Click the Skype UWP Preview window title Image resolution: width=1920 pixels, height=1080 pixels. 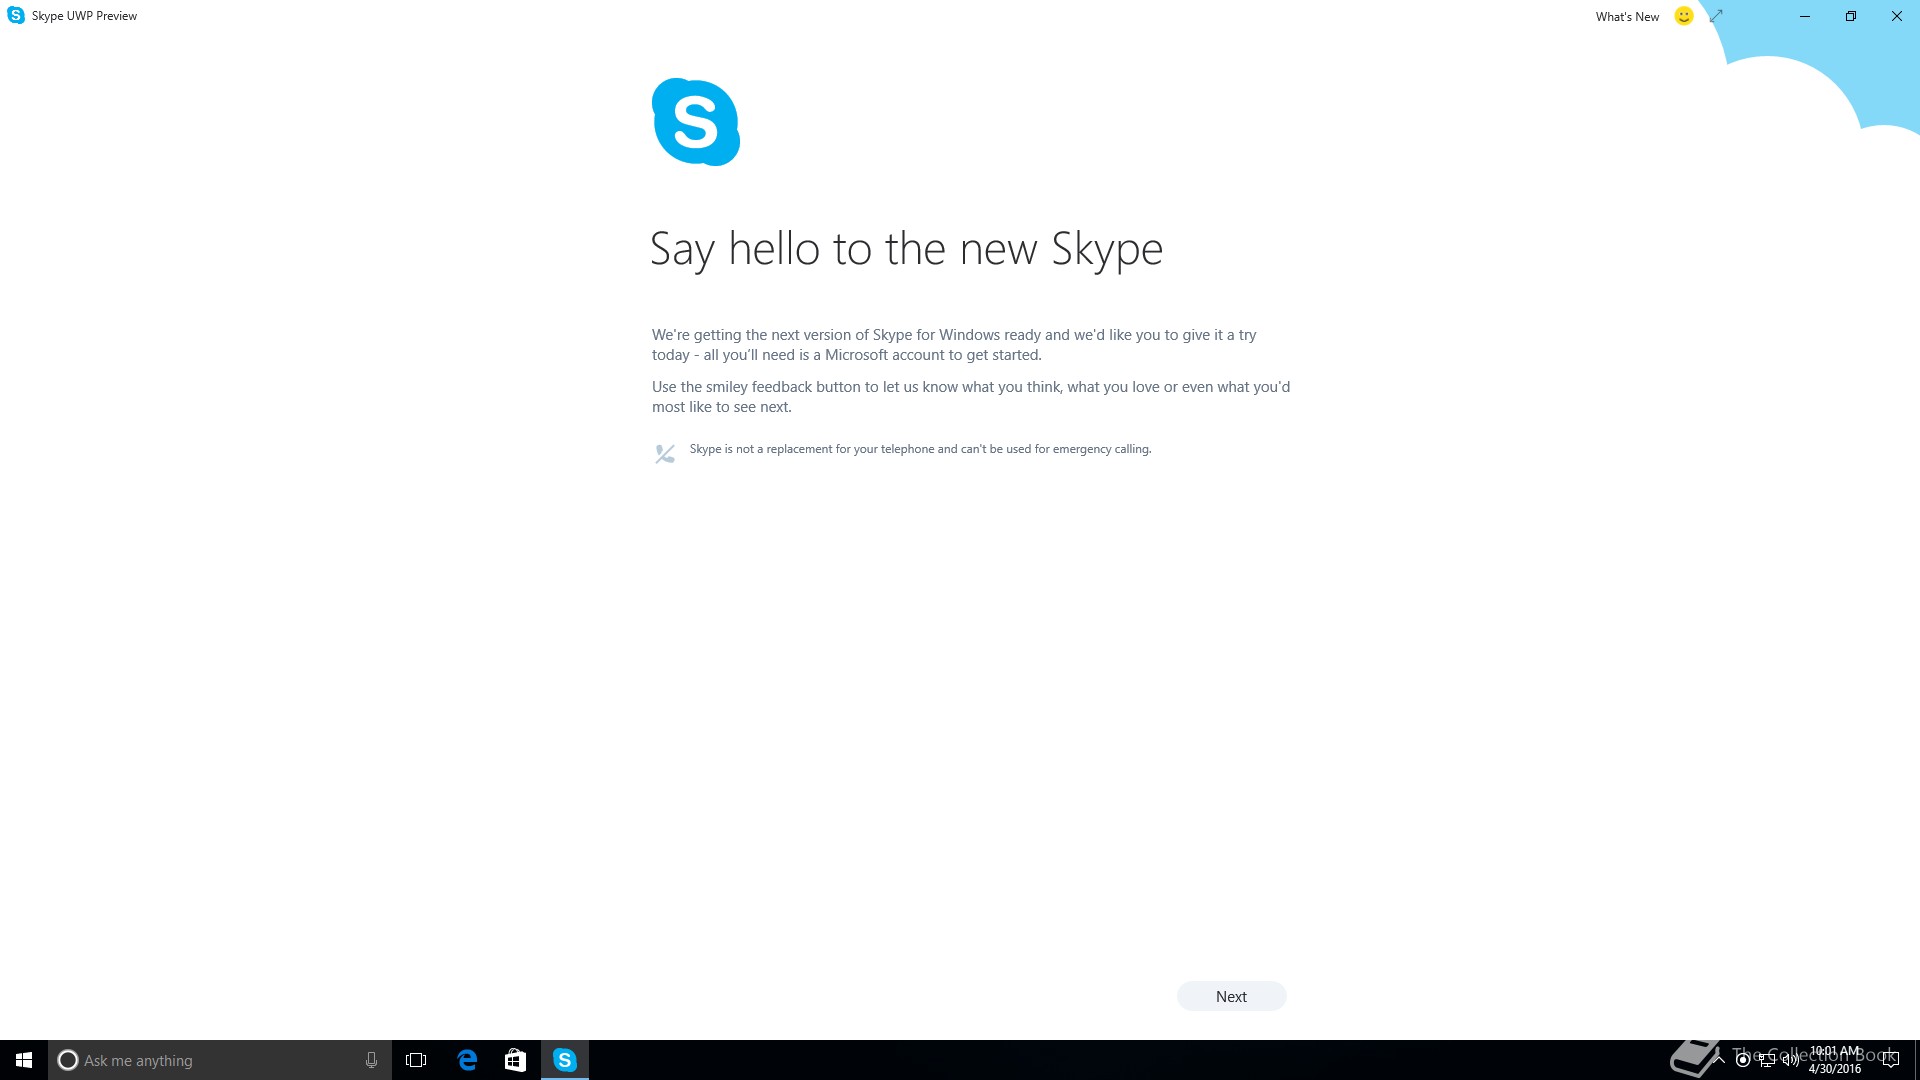click(84, 16)
